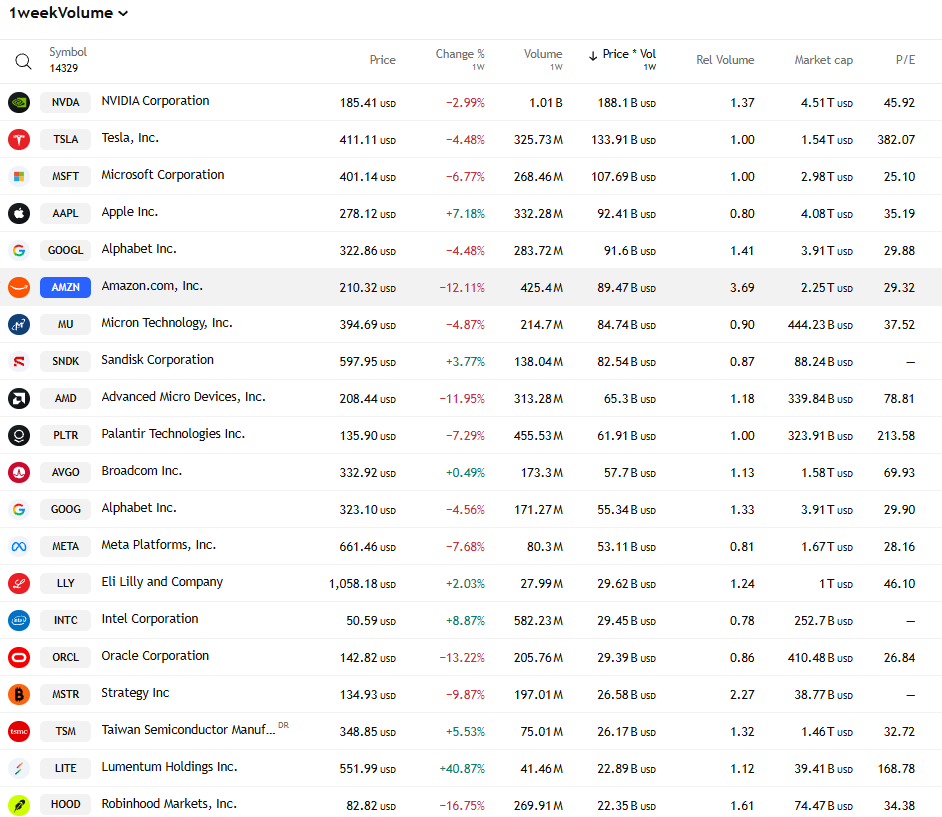Click the Robinhood logo icon
This screenshot has height=817, width=942.
click(19, 805)
